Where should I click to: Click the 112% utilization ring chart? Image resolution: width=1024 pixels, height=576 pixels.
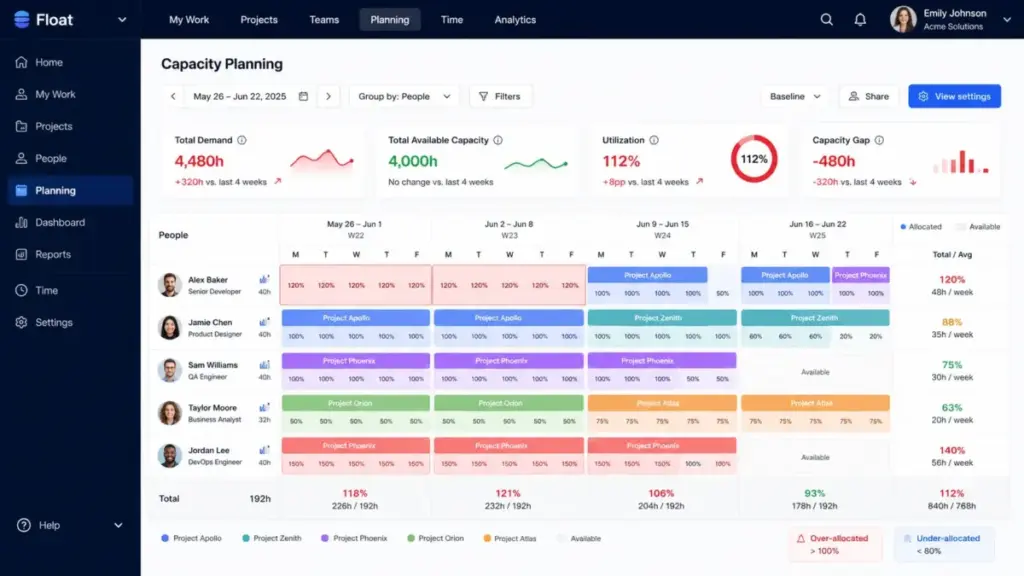pyautogui.click(x=754, y=159)
